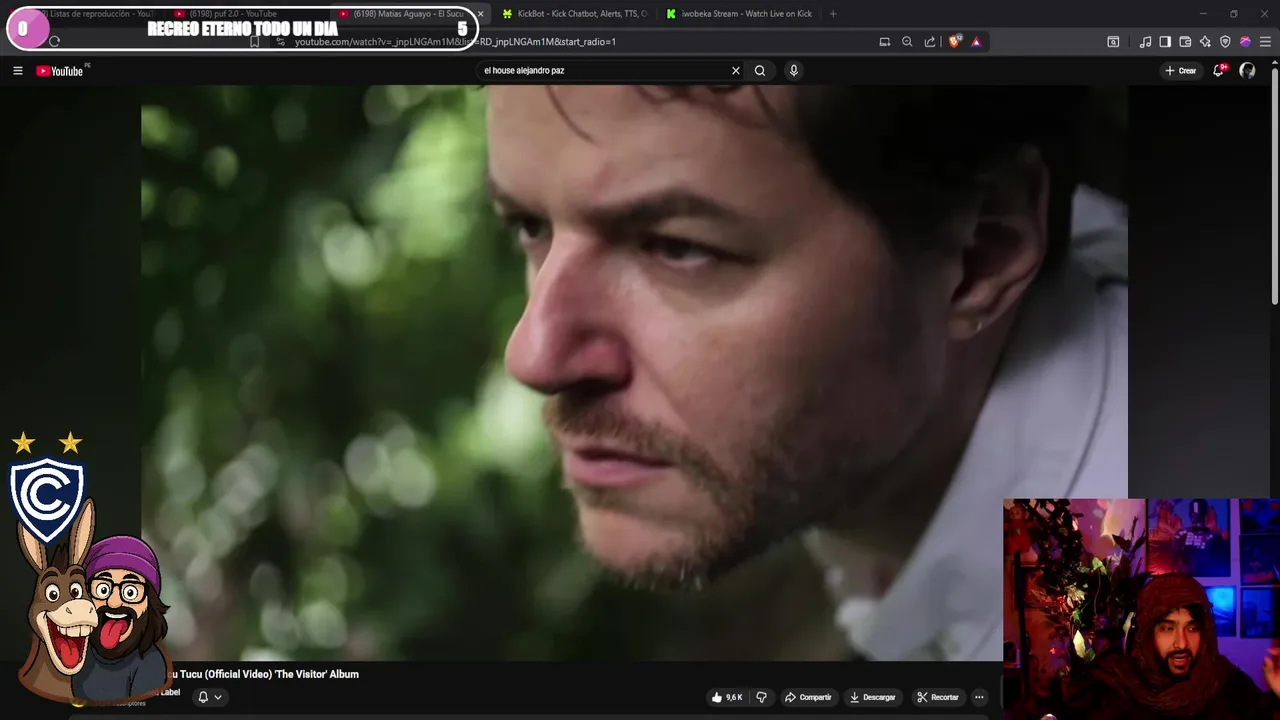Viewport: 1280px width, 720px height.
Task: Open the browser profile avatar in the toolbar
Action: [x=1245, y=42]
